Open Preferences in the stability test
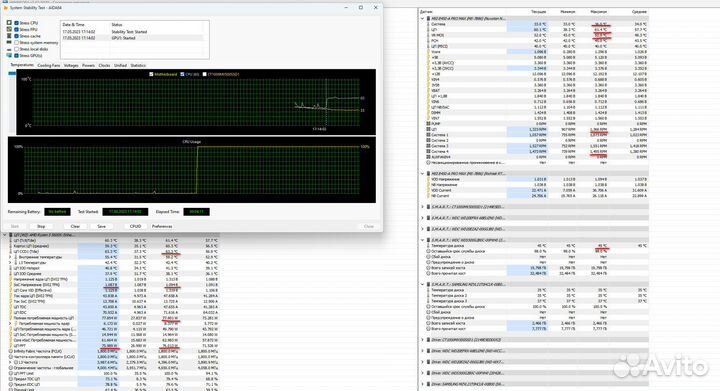This screenshot has height=391, width=720. click(x=162, y=226)
